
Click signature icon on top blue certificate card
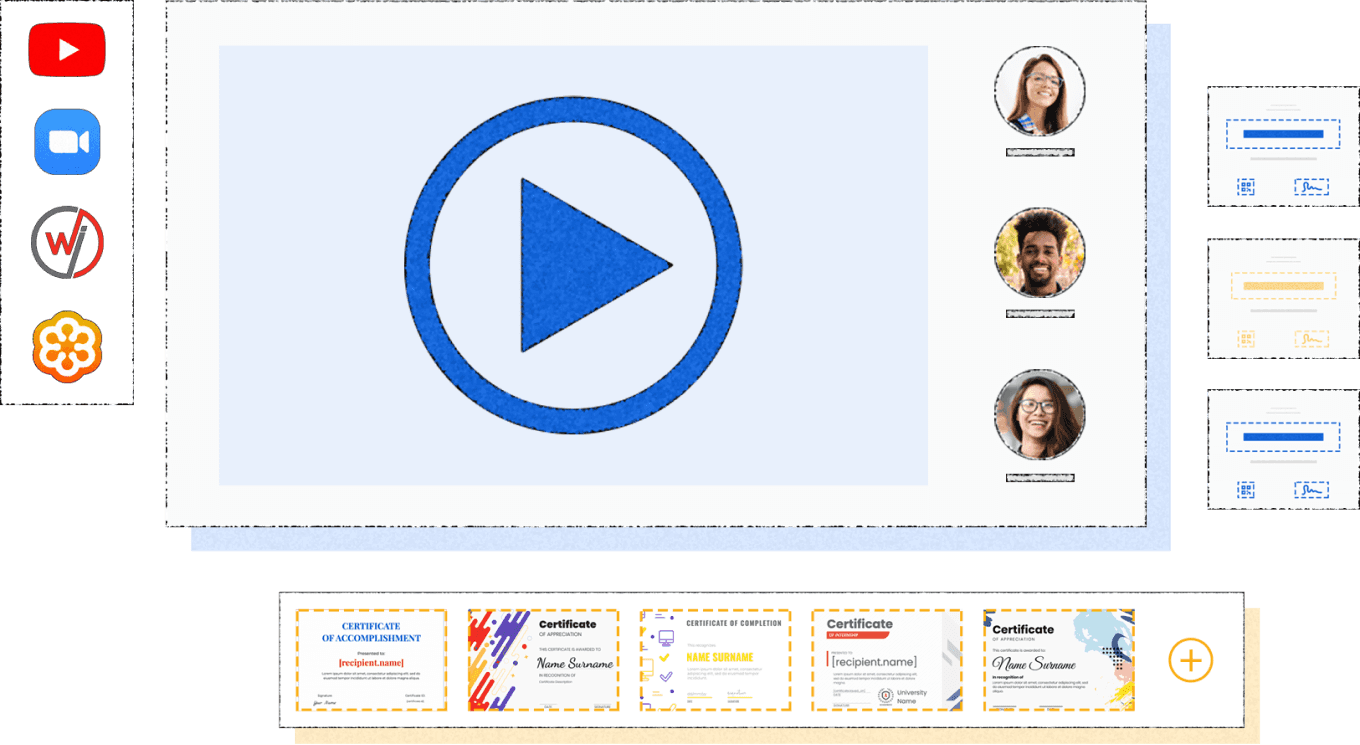(1311, 187)
